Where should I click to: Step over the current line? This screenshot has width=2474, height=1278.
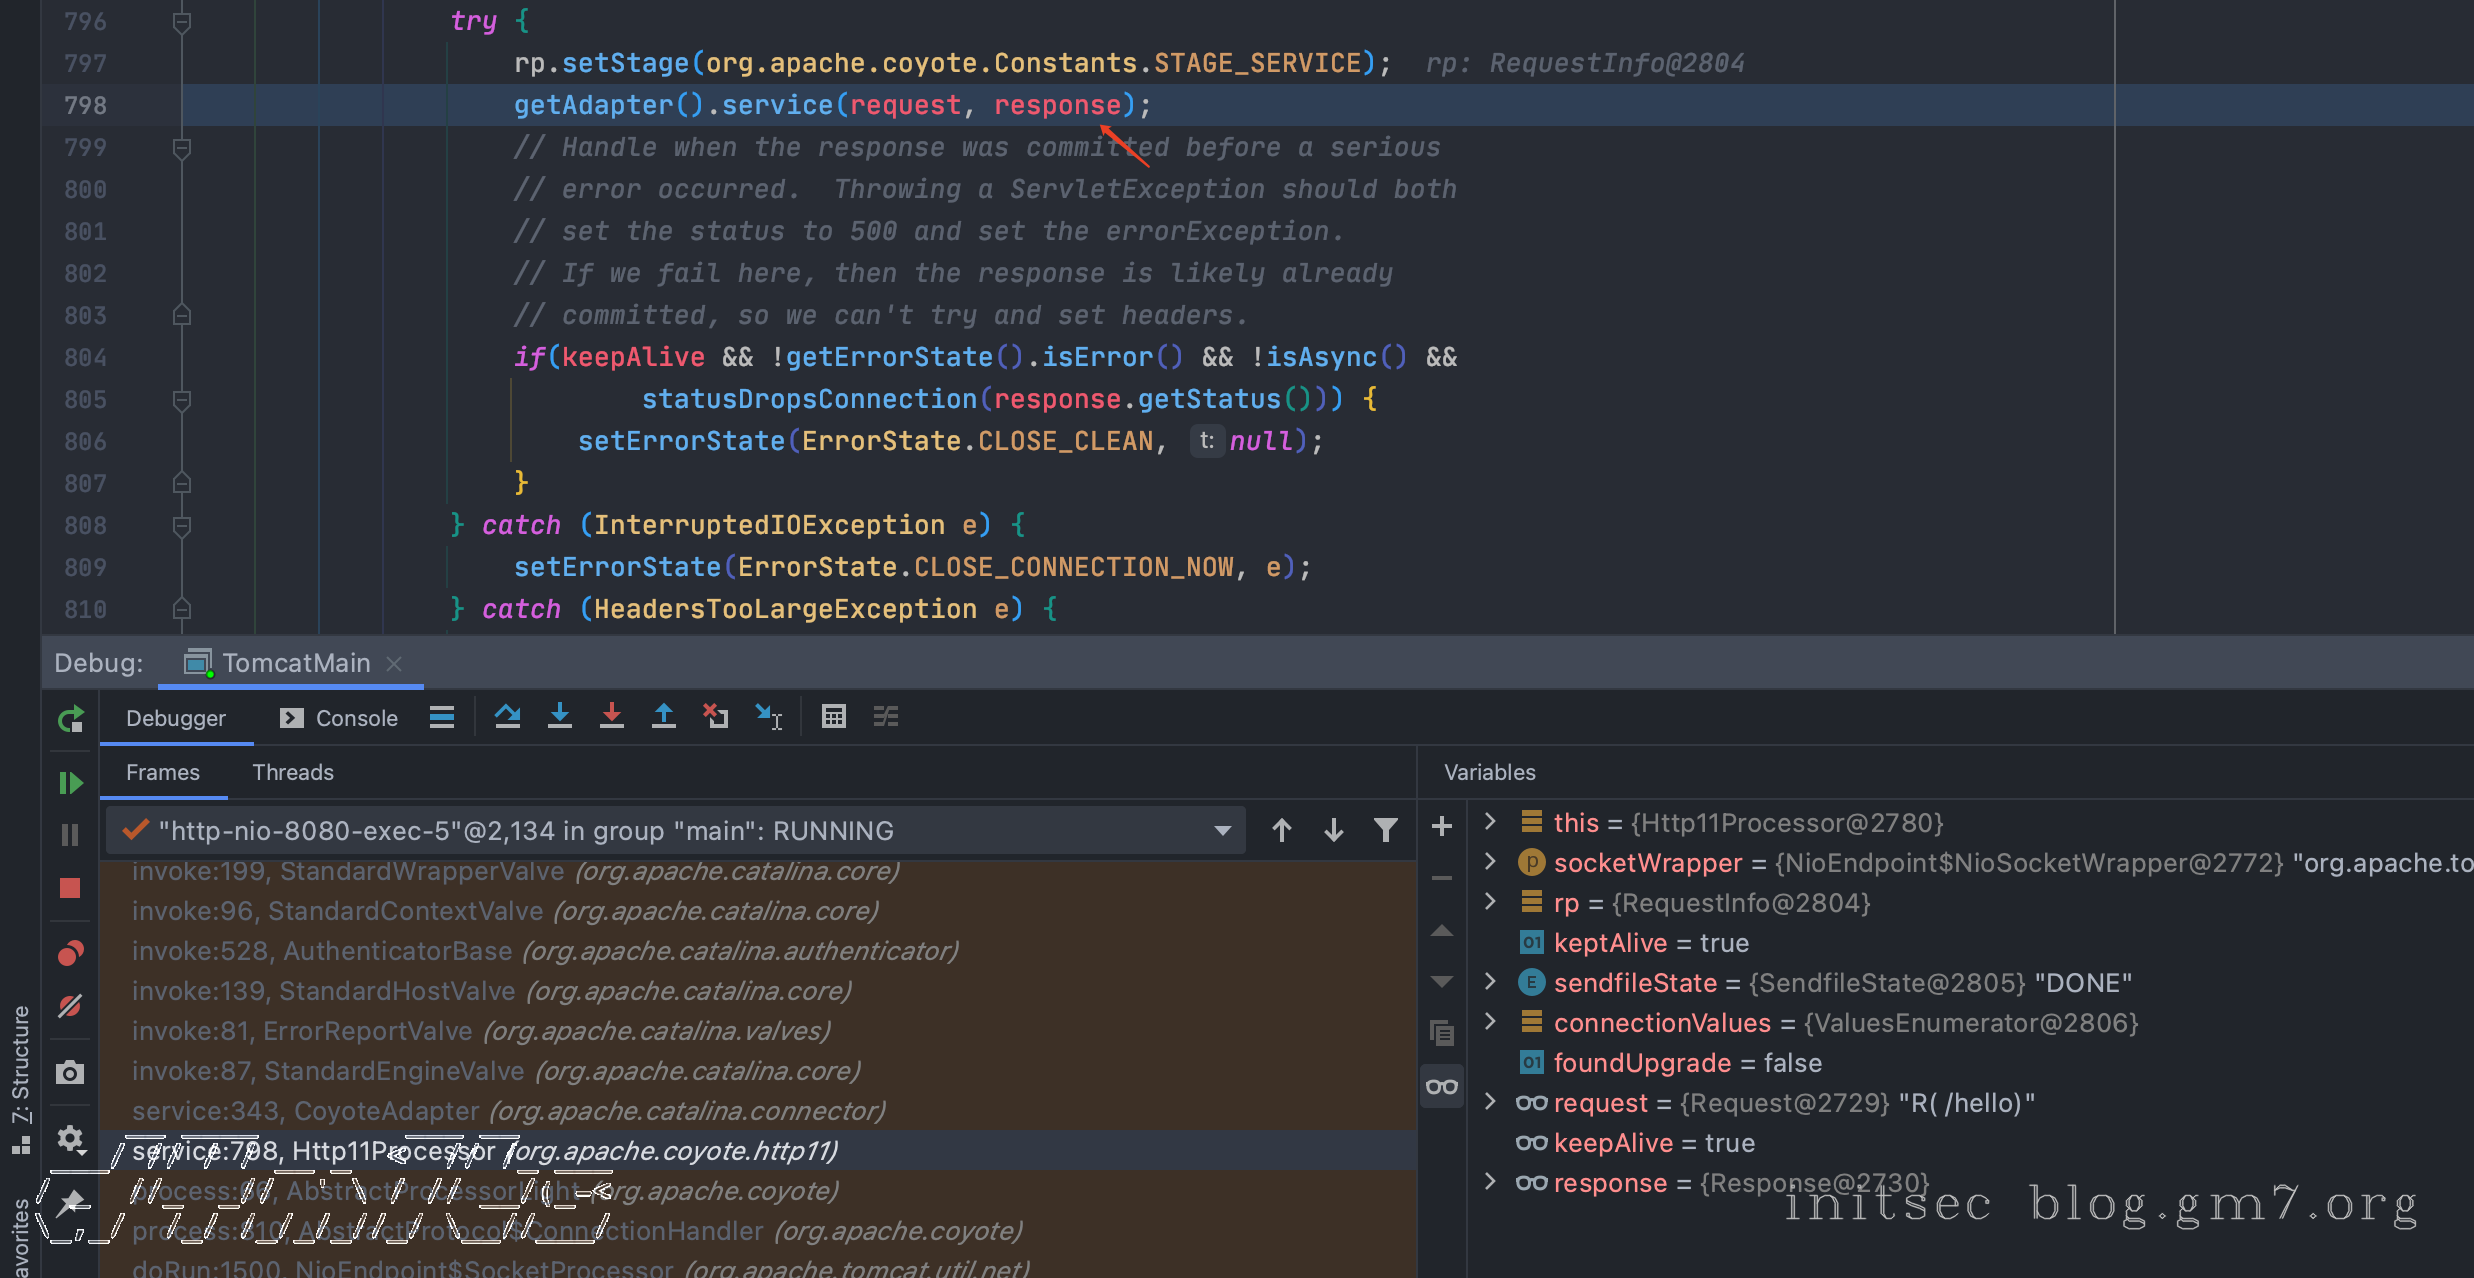click(508, 716)
